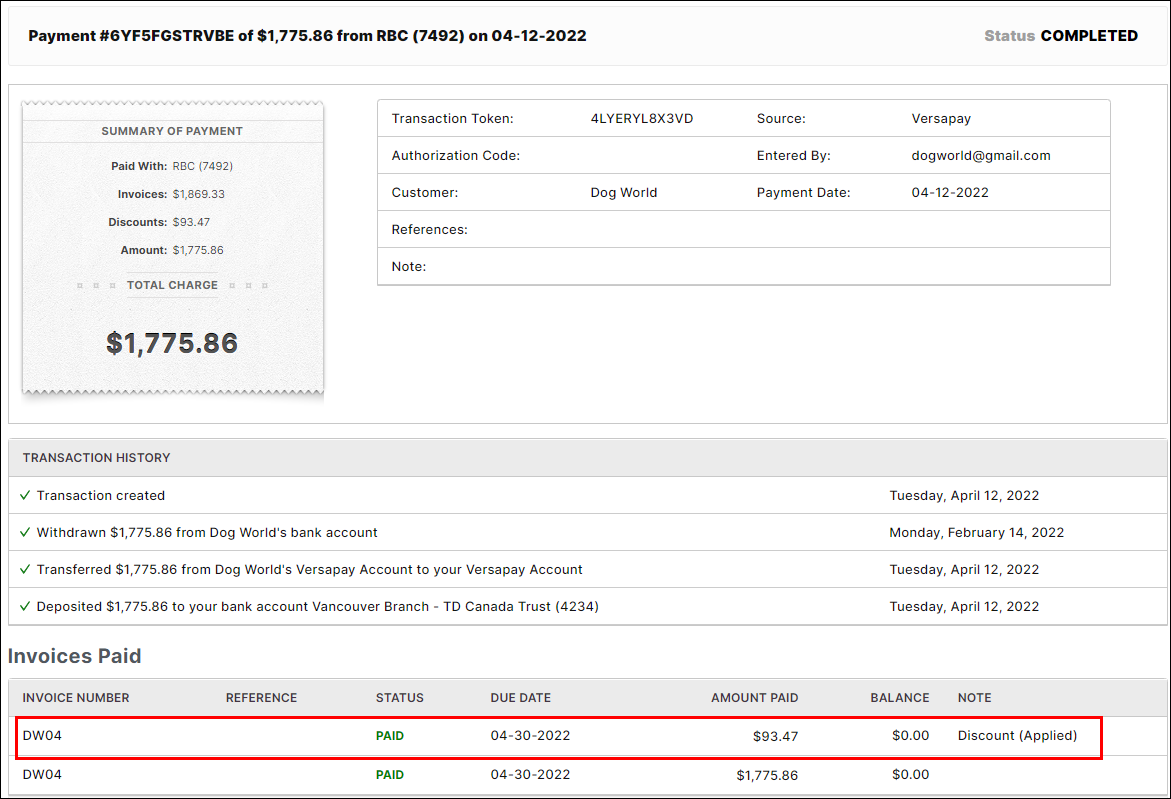Image resolution: width=1171 pixels, height=799 pixels.
Task: Click the Amount value '$1,775.86' in summary
Action: click(198, 250)
